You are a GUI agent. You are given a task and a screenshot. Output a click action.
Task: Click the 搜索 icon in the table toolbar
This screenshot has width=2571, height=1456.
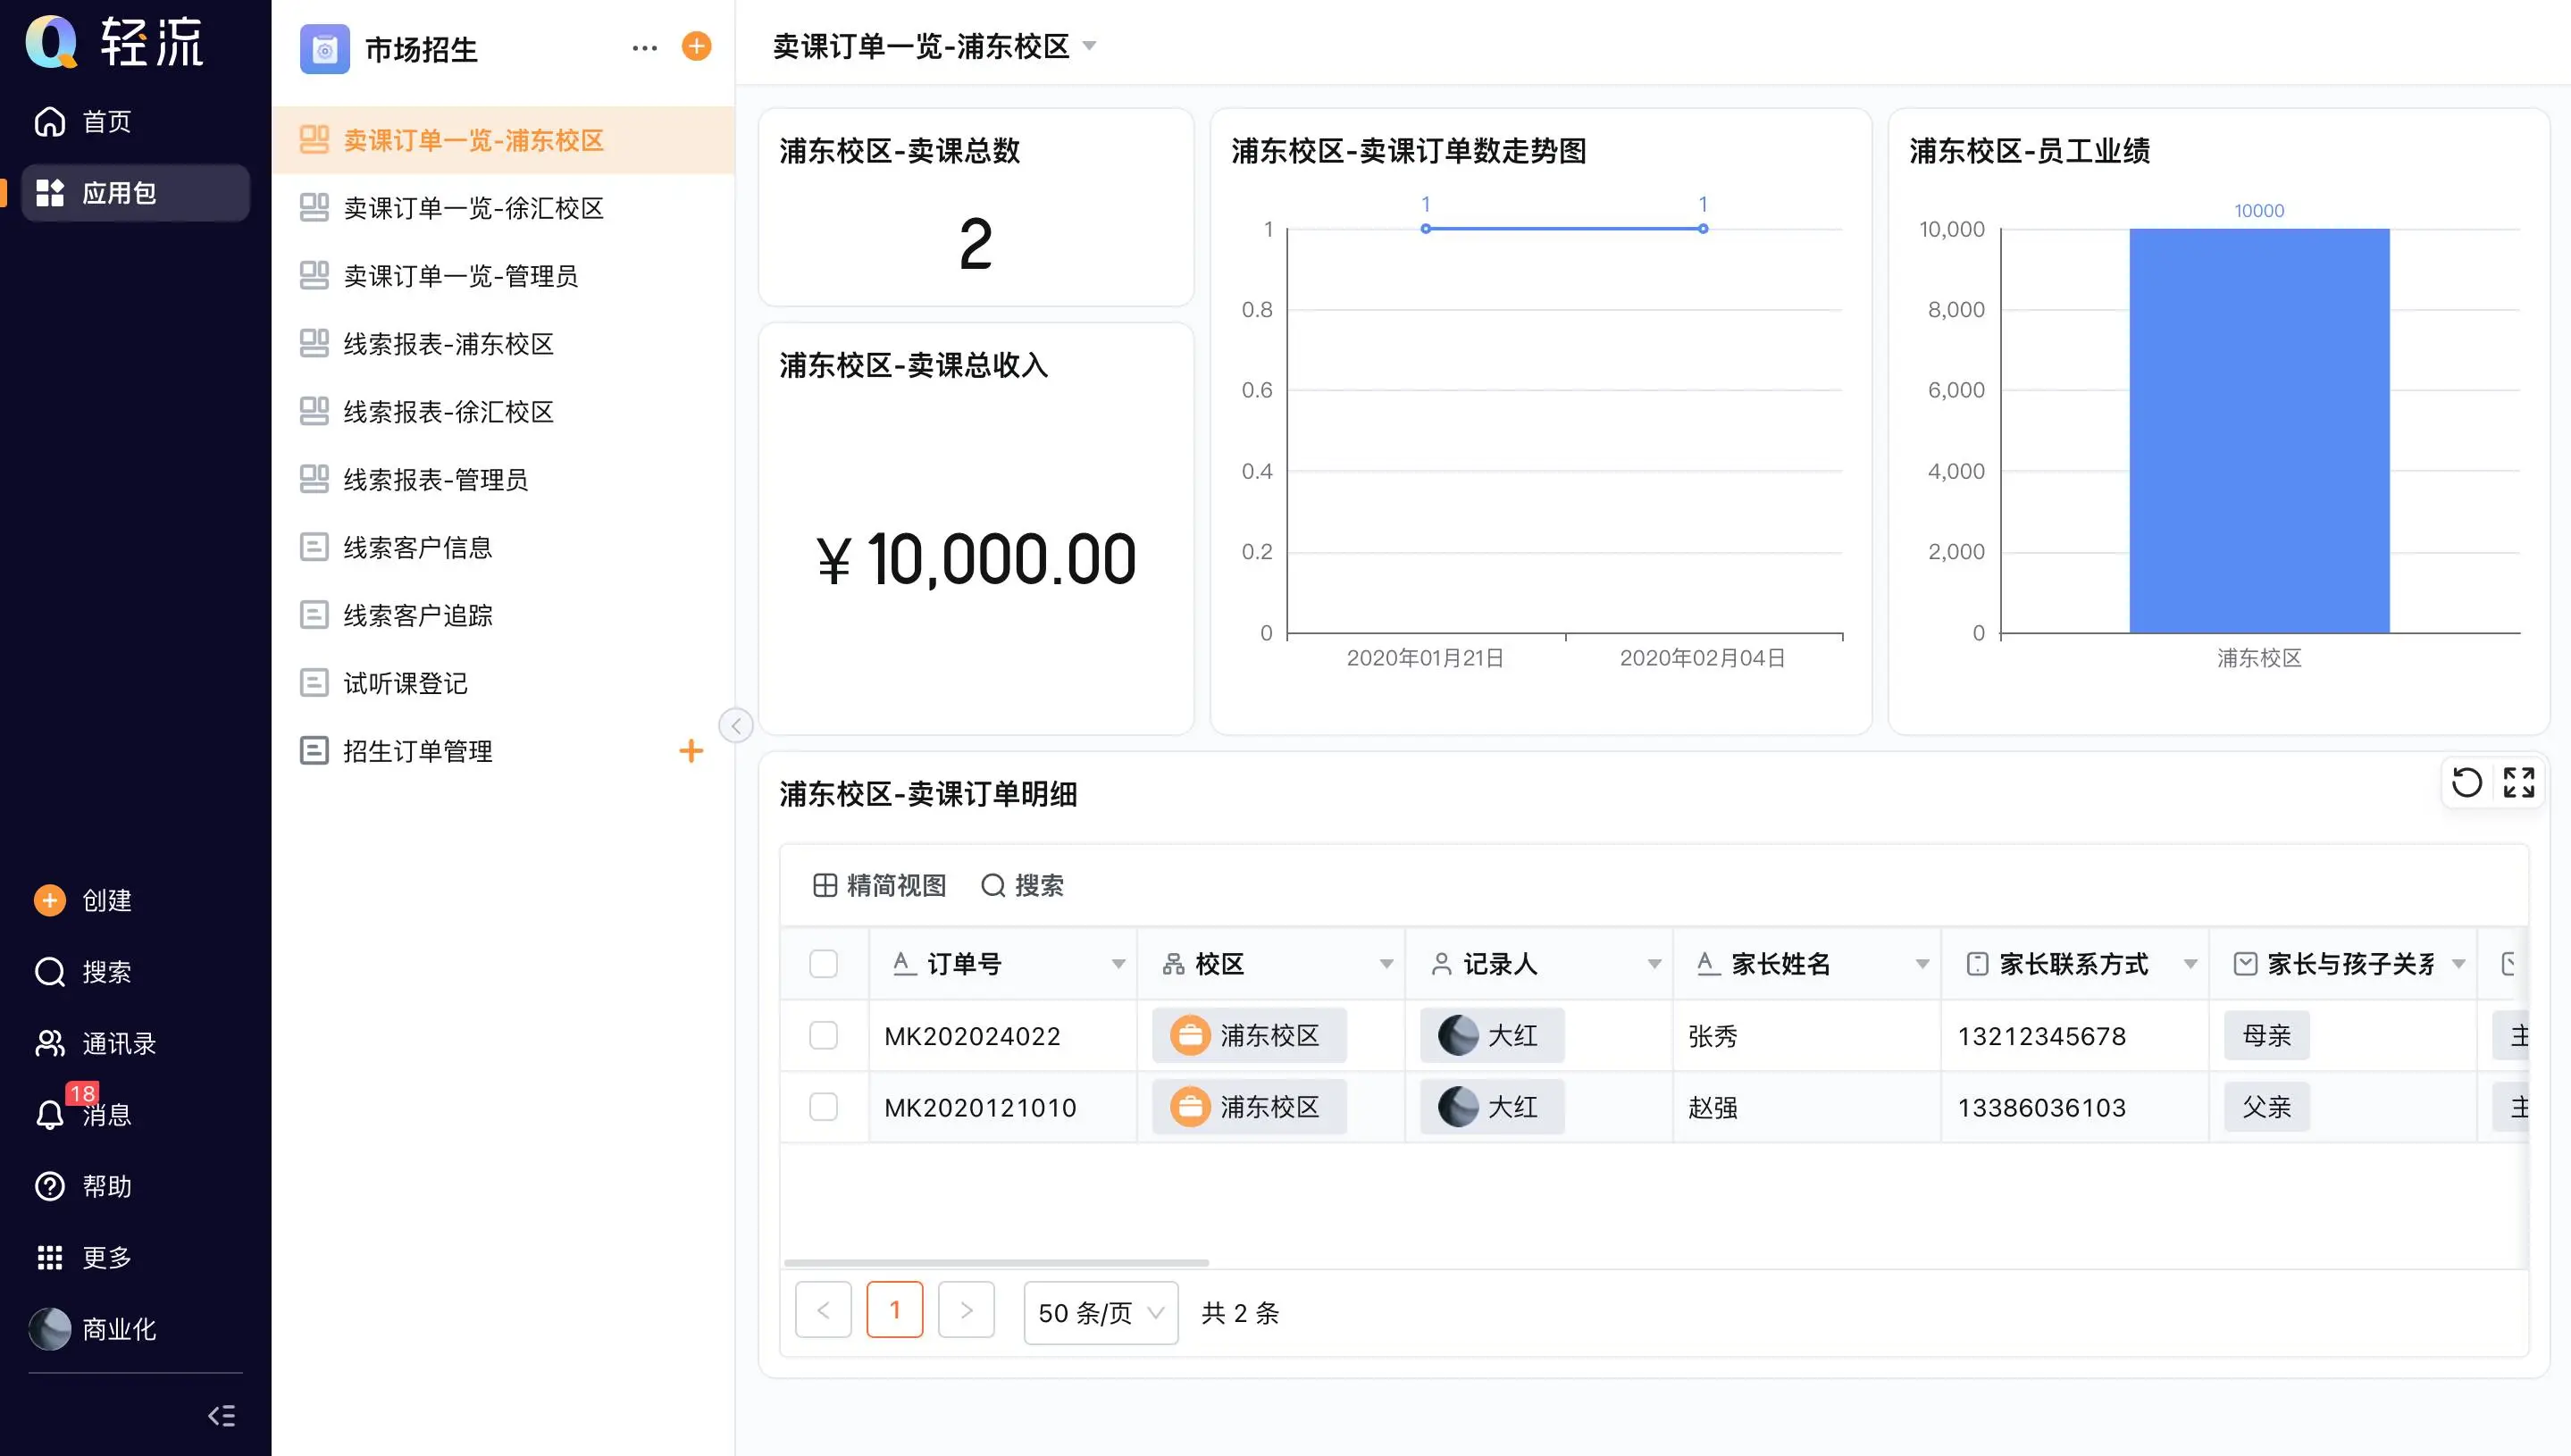[x=993, y=885]
